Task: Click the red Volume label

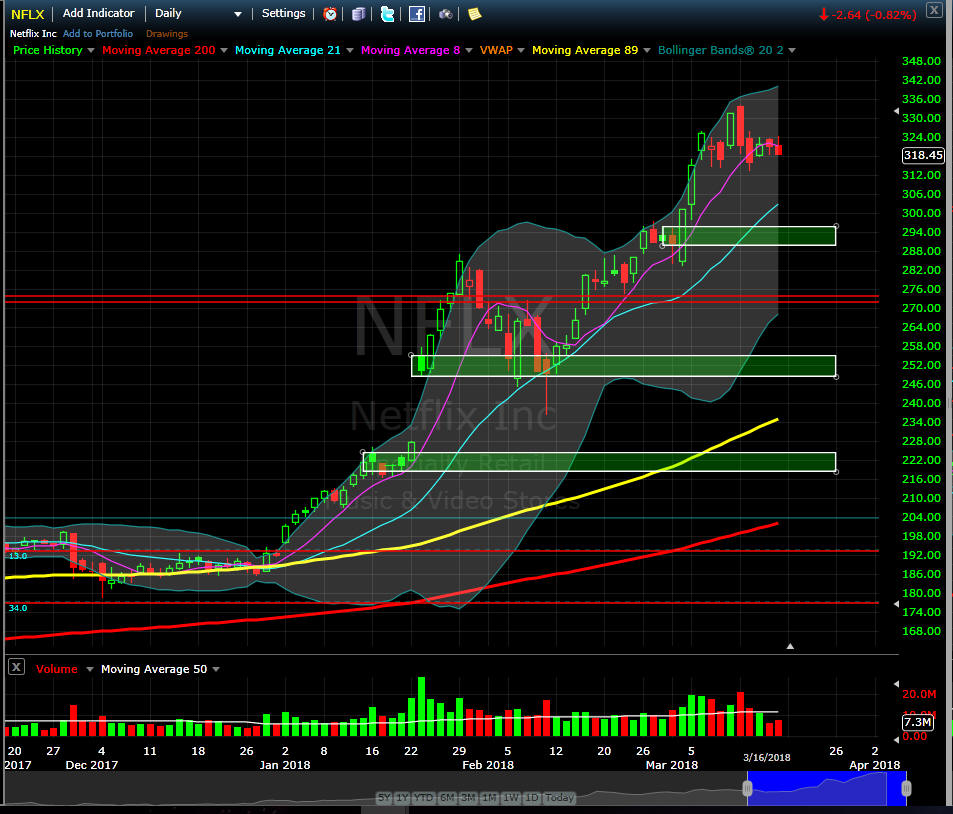Action: (57, 669)
